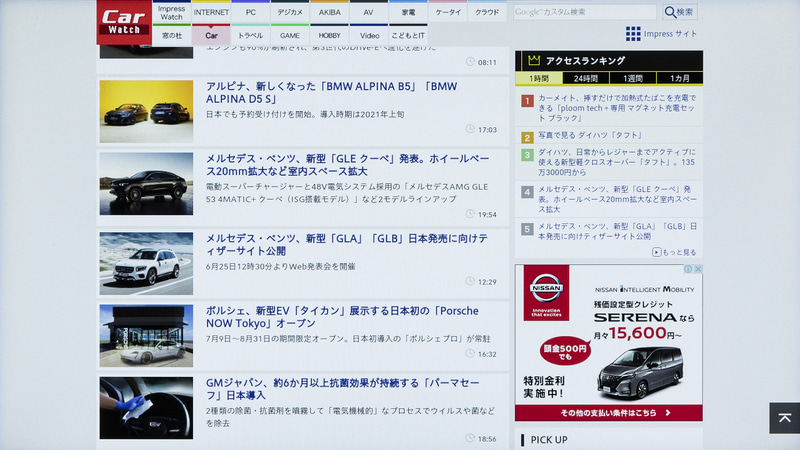This screenshot has height=450, width=800.
Task: Open ranking item カーメイト ploom tech charger
Action: pyautogui.click(x=617, y=108)
